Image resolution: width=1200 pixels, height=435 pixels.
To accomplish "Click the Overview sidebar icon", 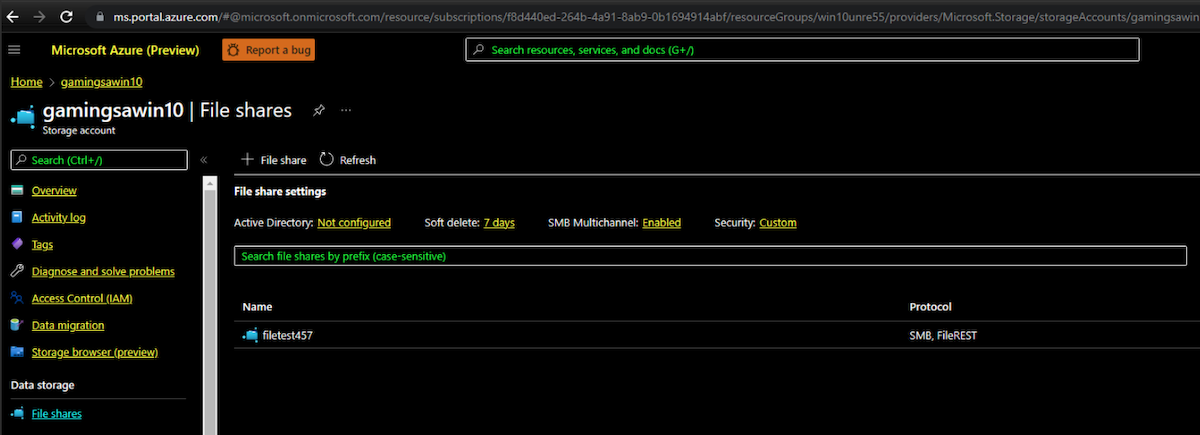I will (17, 190).
